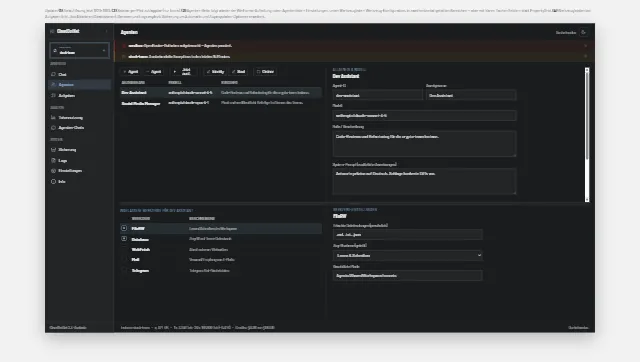640x362 pixels.
Task: Open Einstellungen in the sidebar
Action: pyautogui.click(x=80, y=171)
